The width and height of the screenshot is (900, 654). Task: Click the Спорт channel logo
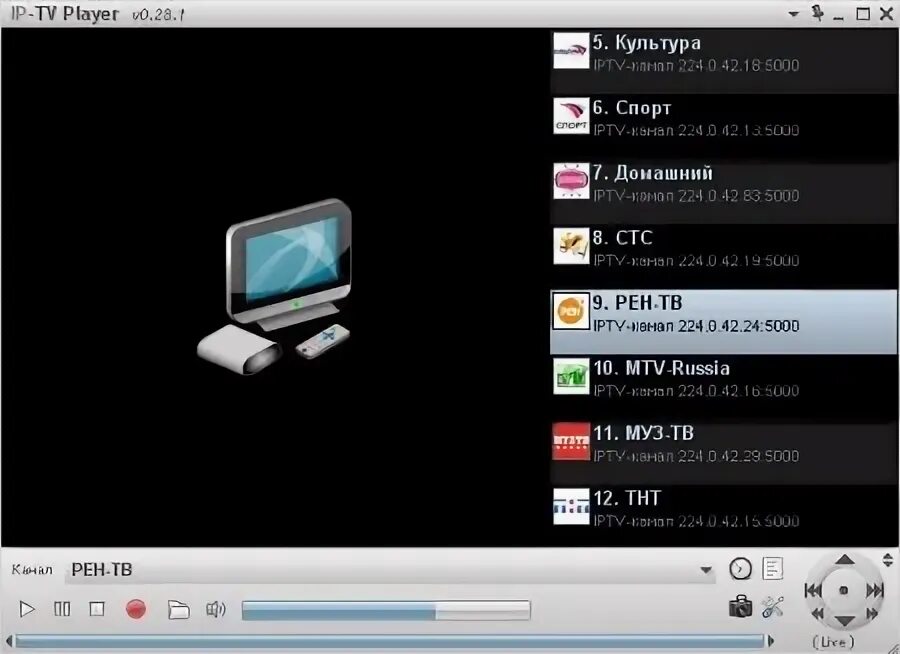pyautogui.click(x=571, y=115)
